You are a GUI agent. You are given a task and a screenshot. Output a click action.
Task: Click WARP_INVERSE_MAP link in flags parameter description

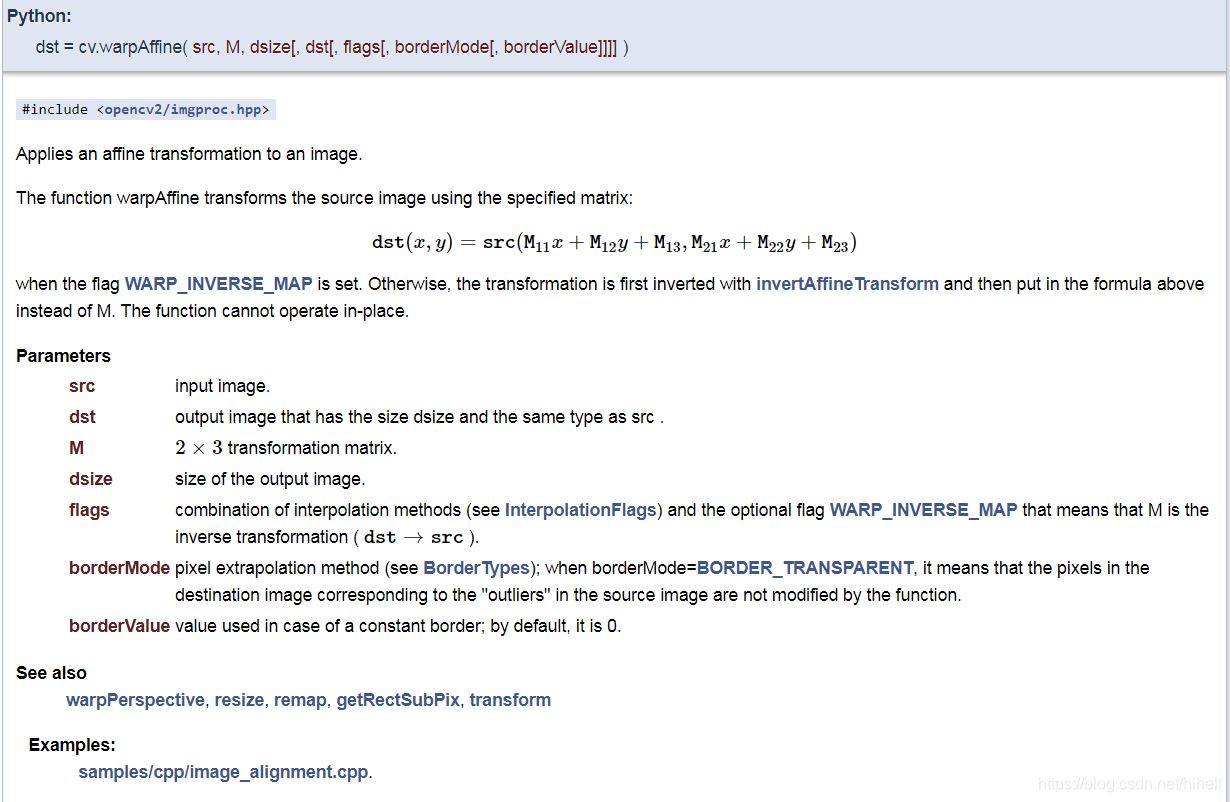pyautogui.click(x=923, y=510)
